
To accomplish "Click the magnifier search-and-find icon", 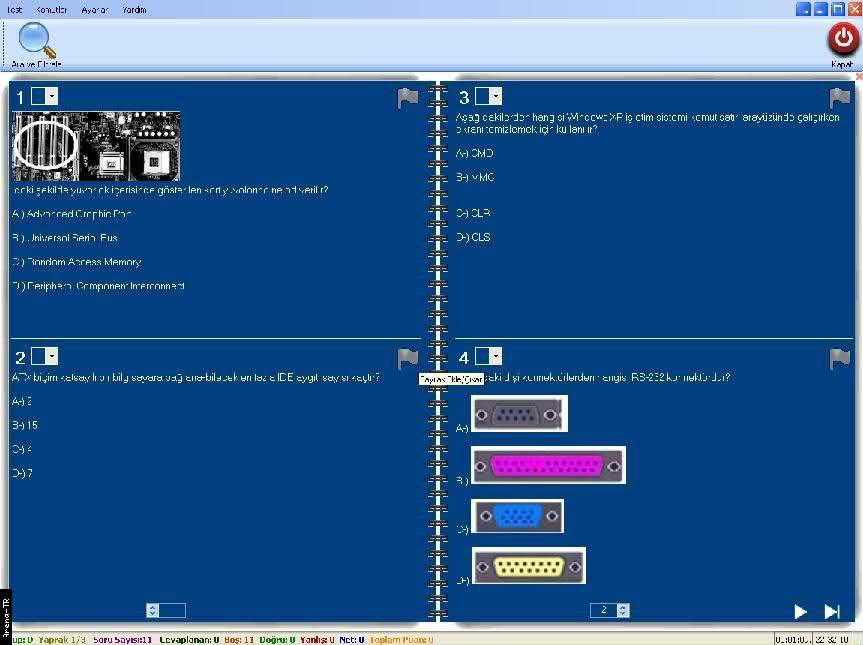I will (x=37, y=40).
